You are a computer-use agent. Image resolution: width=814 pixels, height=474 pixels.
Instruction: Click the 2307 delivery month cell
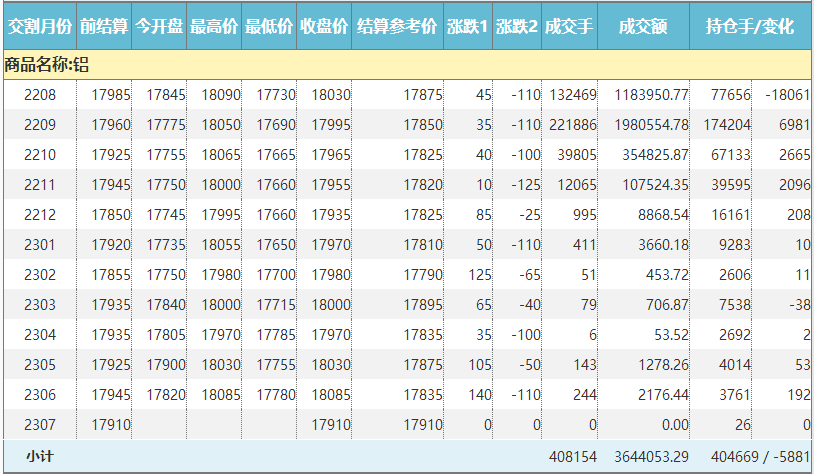[x=40, y=425]
